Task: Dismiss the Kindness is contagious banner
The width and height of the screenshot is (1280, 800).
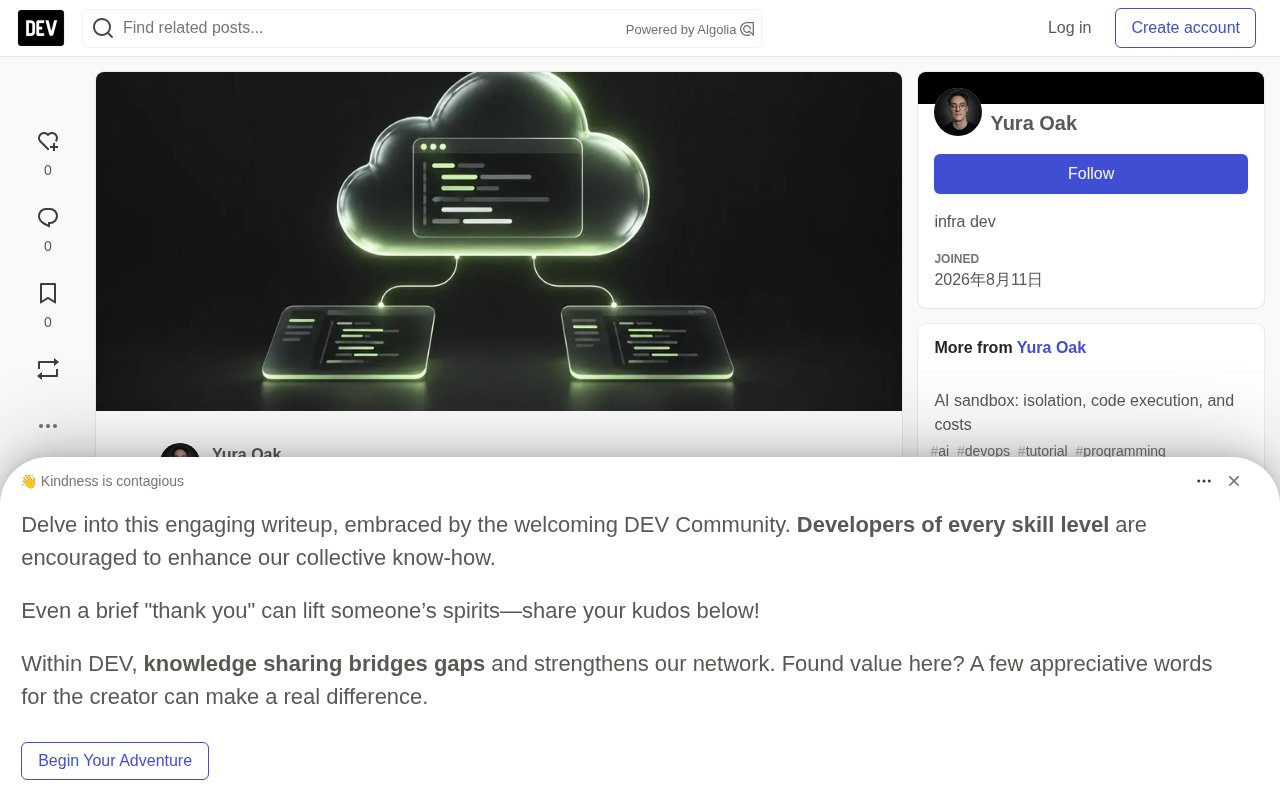Action: pos(1234,481)
